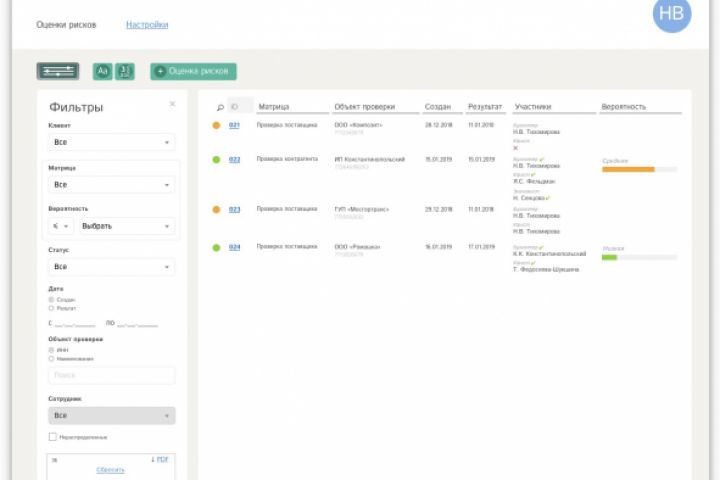The image size is (720, 480).
Task: Click participant Н. Сенцова
Action: point(529,198)
